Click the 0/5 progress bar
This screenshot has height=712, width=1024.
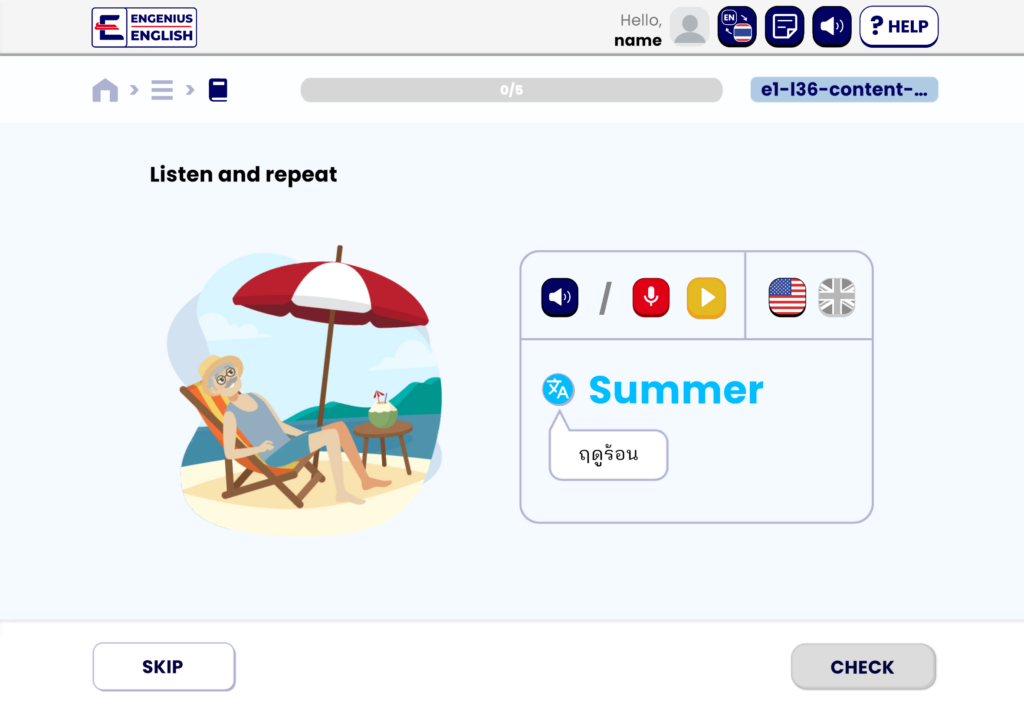click(x=511, y=90)
